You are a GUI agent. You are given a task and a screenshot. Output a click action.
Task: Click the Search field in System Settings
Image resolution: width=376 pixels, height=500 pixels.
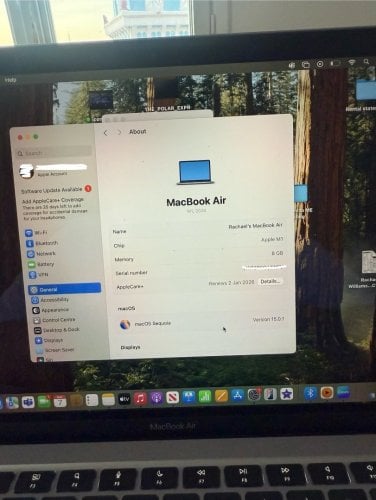point(54,153)
